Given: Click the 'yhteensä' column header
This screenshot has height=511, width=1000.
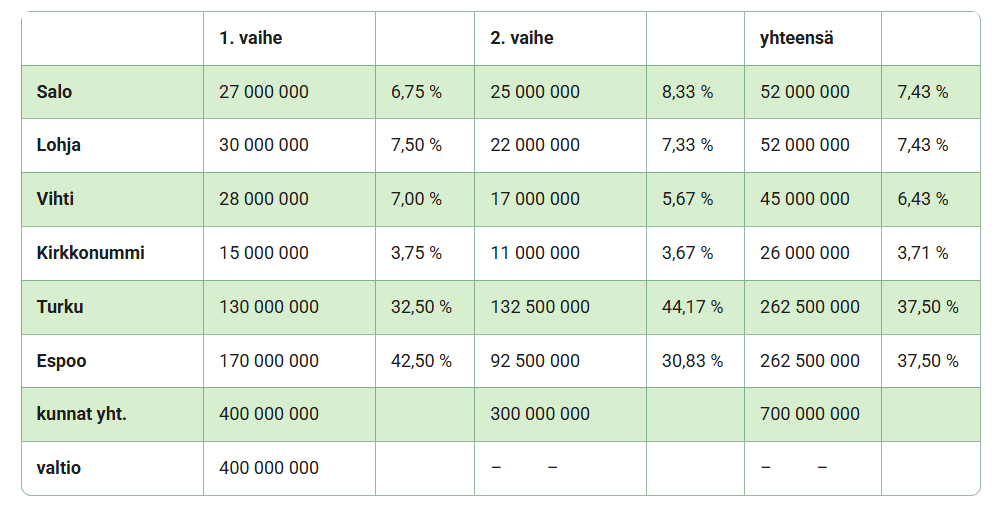Looking at the screenshot, I should (797, 38).
